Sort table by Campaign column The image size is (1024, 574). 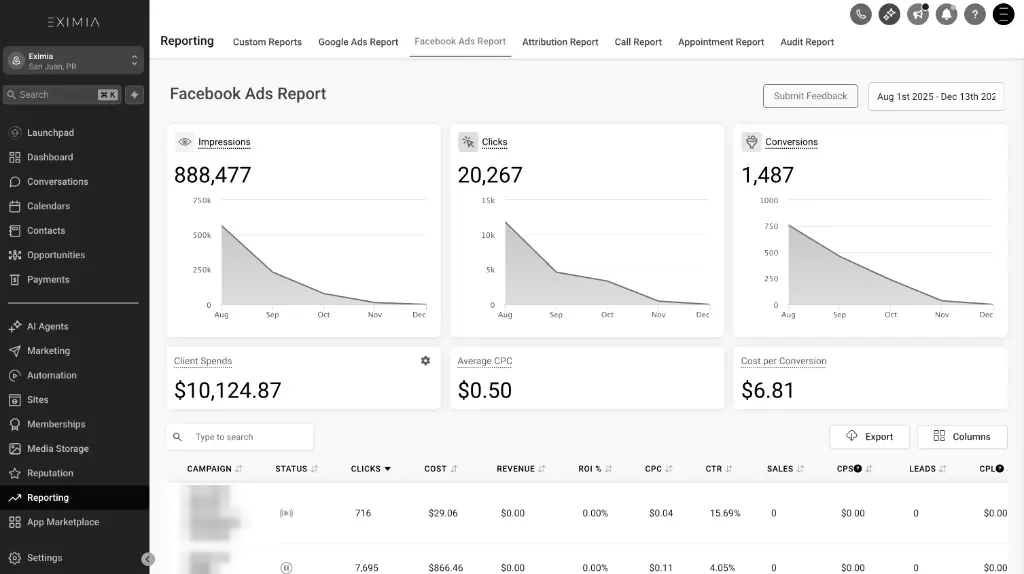click(x=215, y=469)
